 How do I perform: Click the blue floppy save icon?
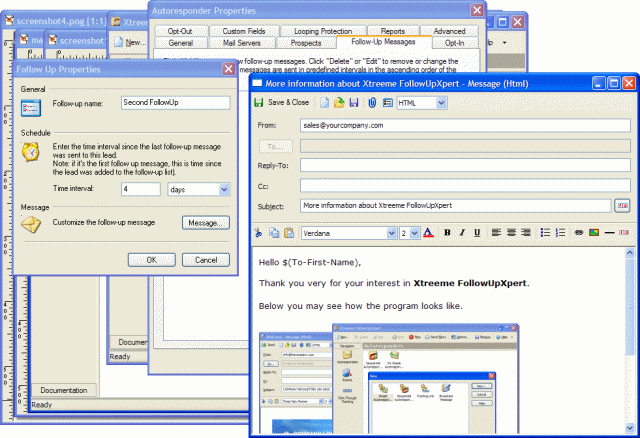pos(354,102)
